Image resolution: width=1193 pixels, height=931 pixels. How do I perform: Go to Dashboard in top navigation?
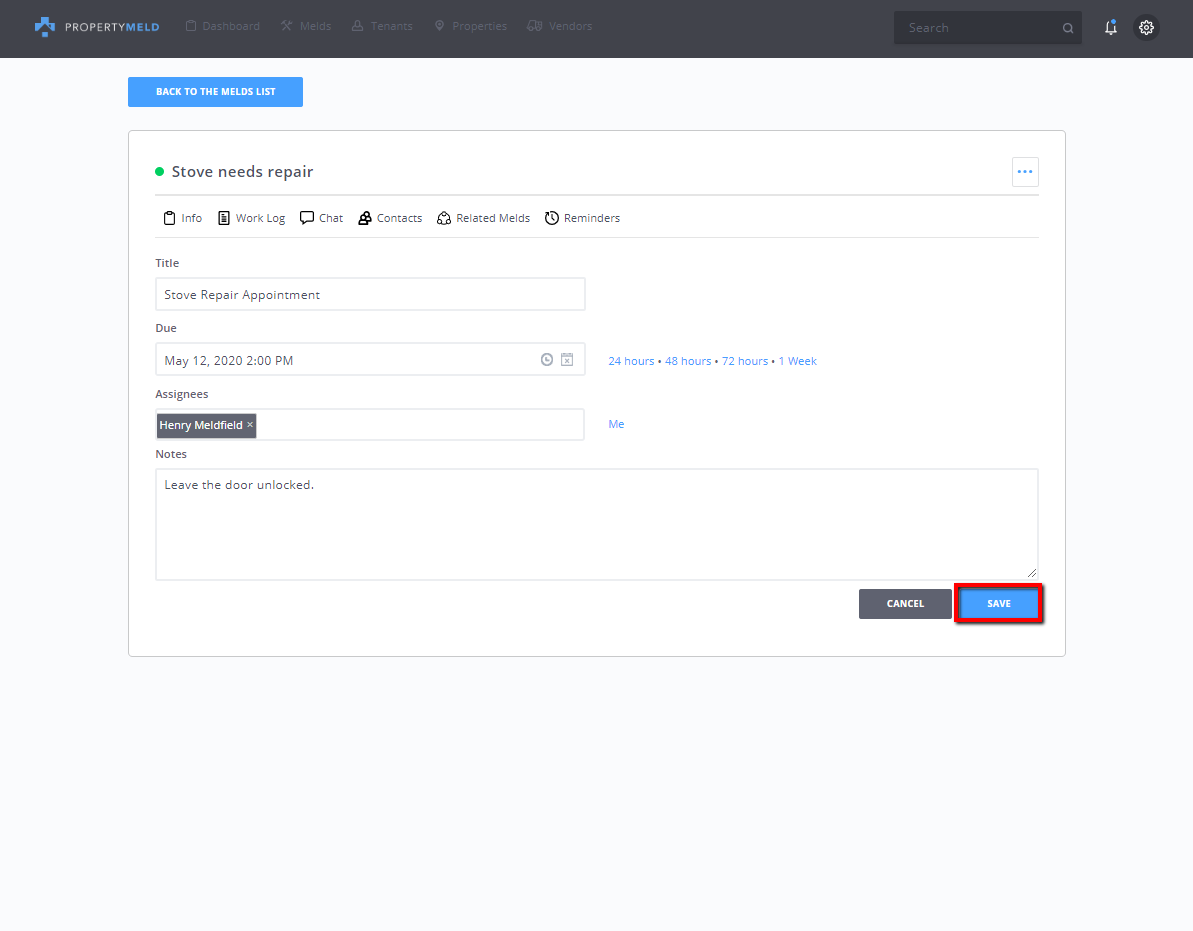click(222, 26)
